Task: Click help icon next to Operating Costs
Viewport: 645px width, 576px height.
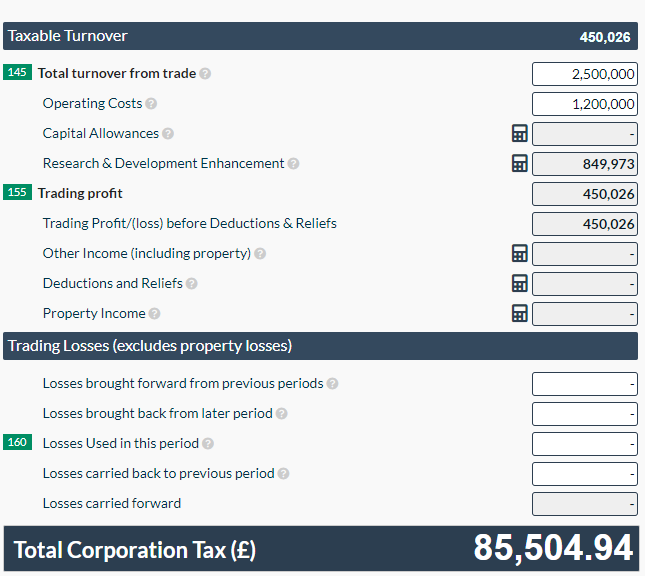Action: 151,104
